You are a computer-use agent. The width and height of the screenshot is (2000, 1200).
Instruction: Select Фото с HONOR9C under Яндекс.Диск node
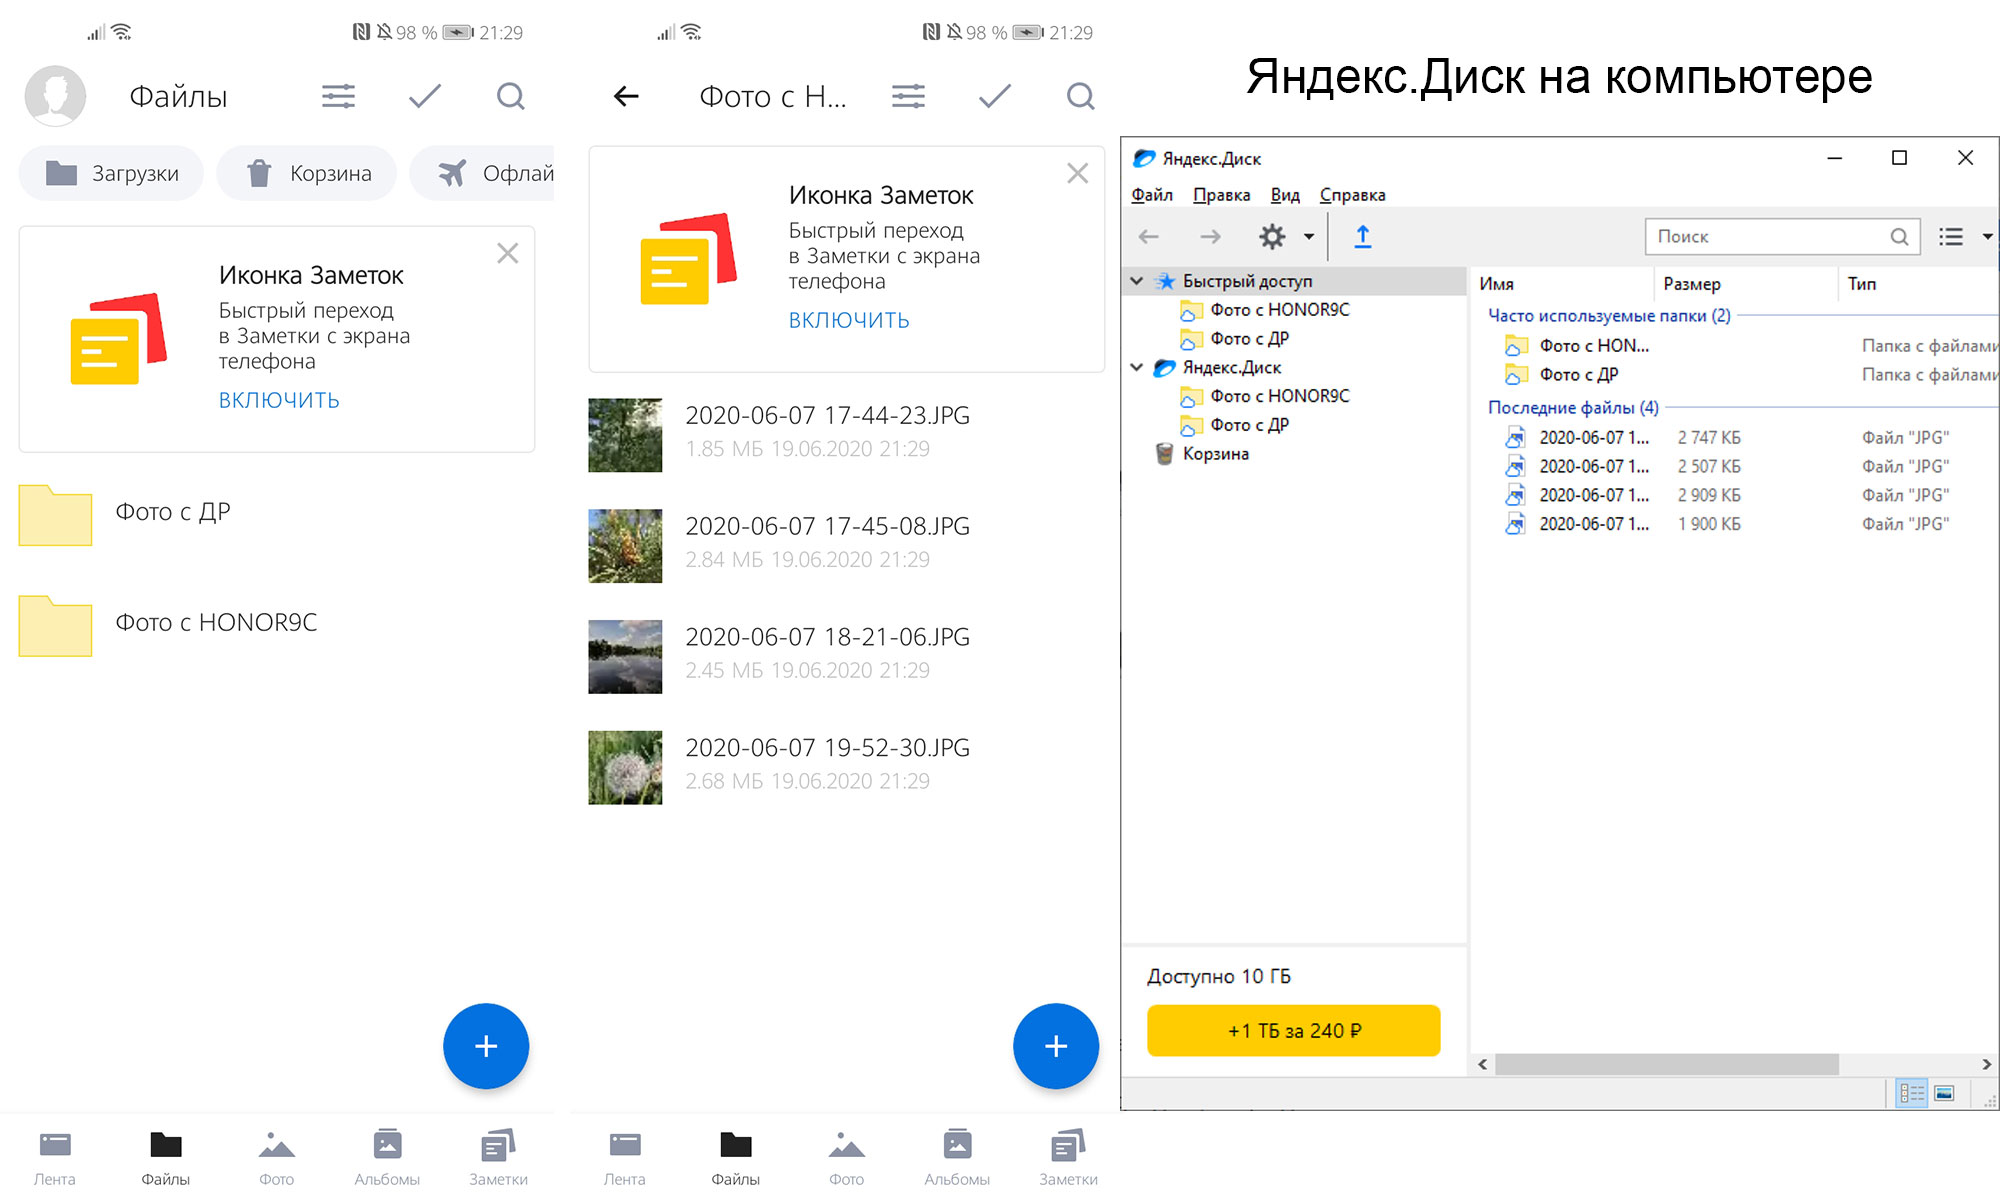1265,396
